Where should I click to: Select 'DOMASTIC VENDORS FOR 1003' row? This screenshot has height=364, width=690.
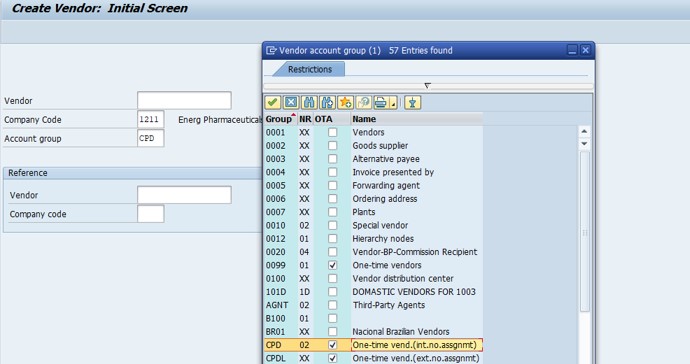coord(373,292)
